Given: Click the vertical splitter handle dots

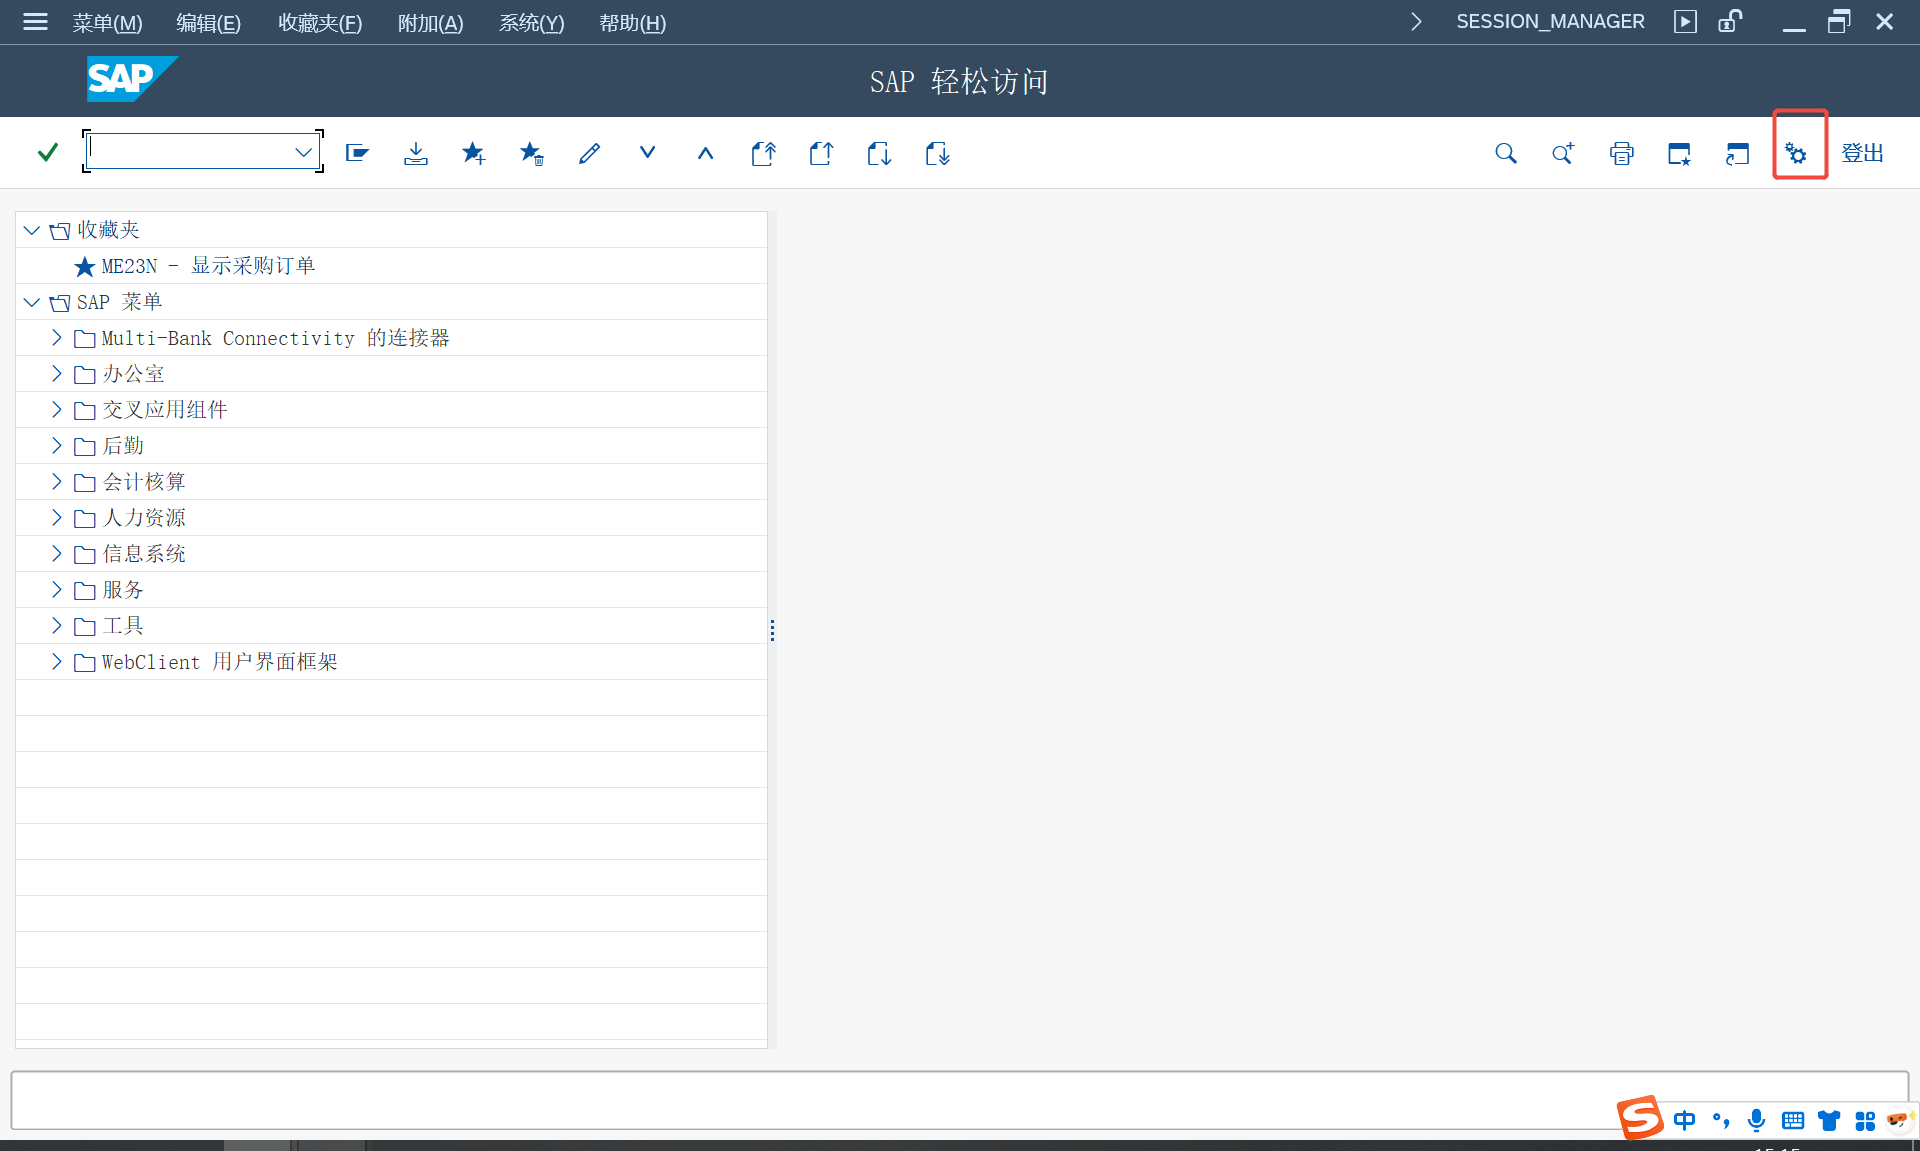Looking at the screenshot, I should [772, 630].
